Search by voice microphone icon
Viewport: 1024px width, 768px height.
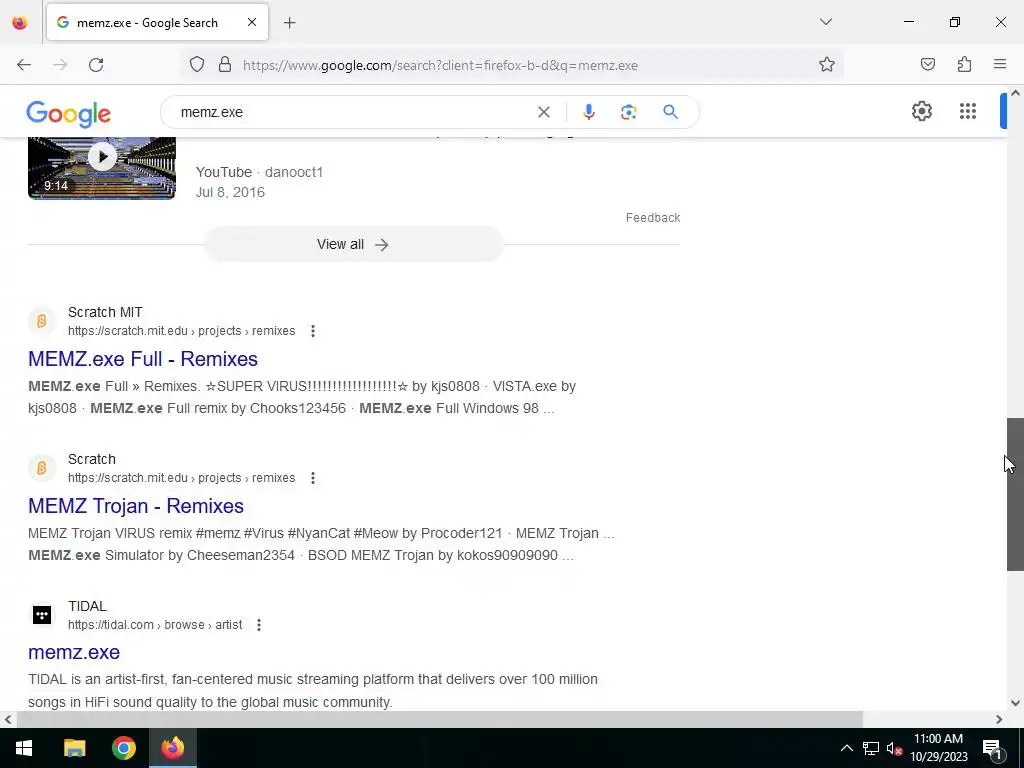(x=588, y=112)
